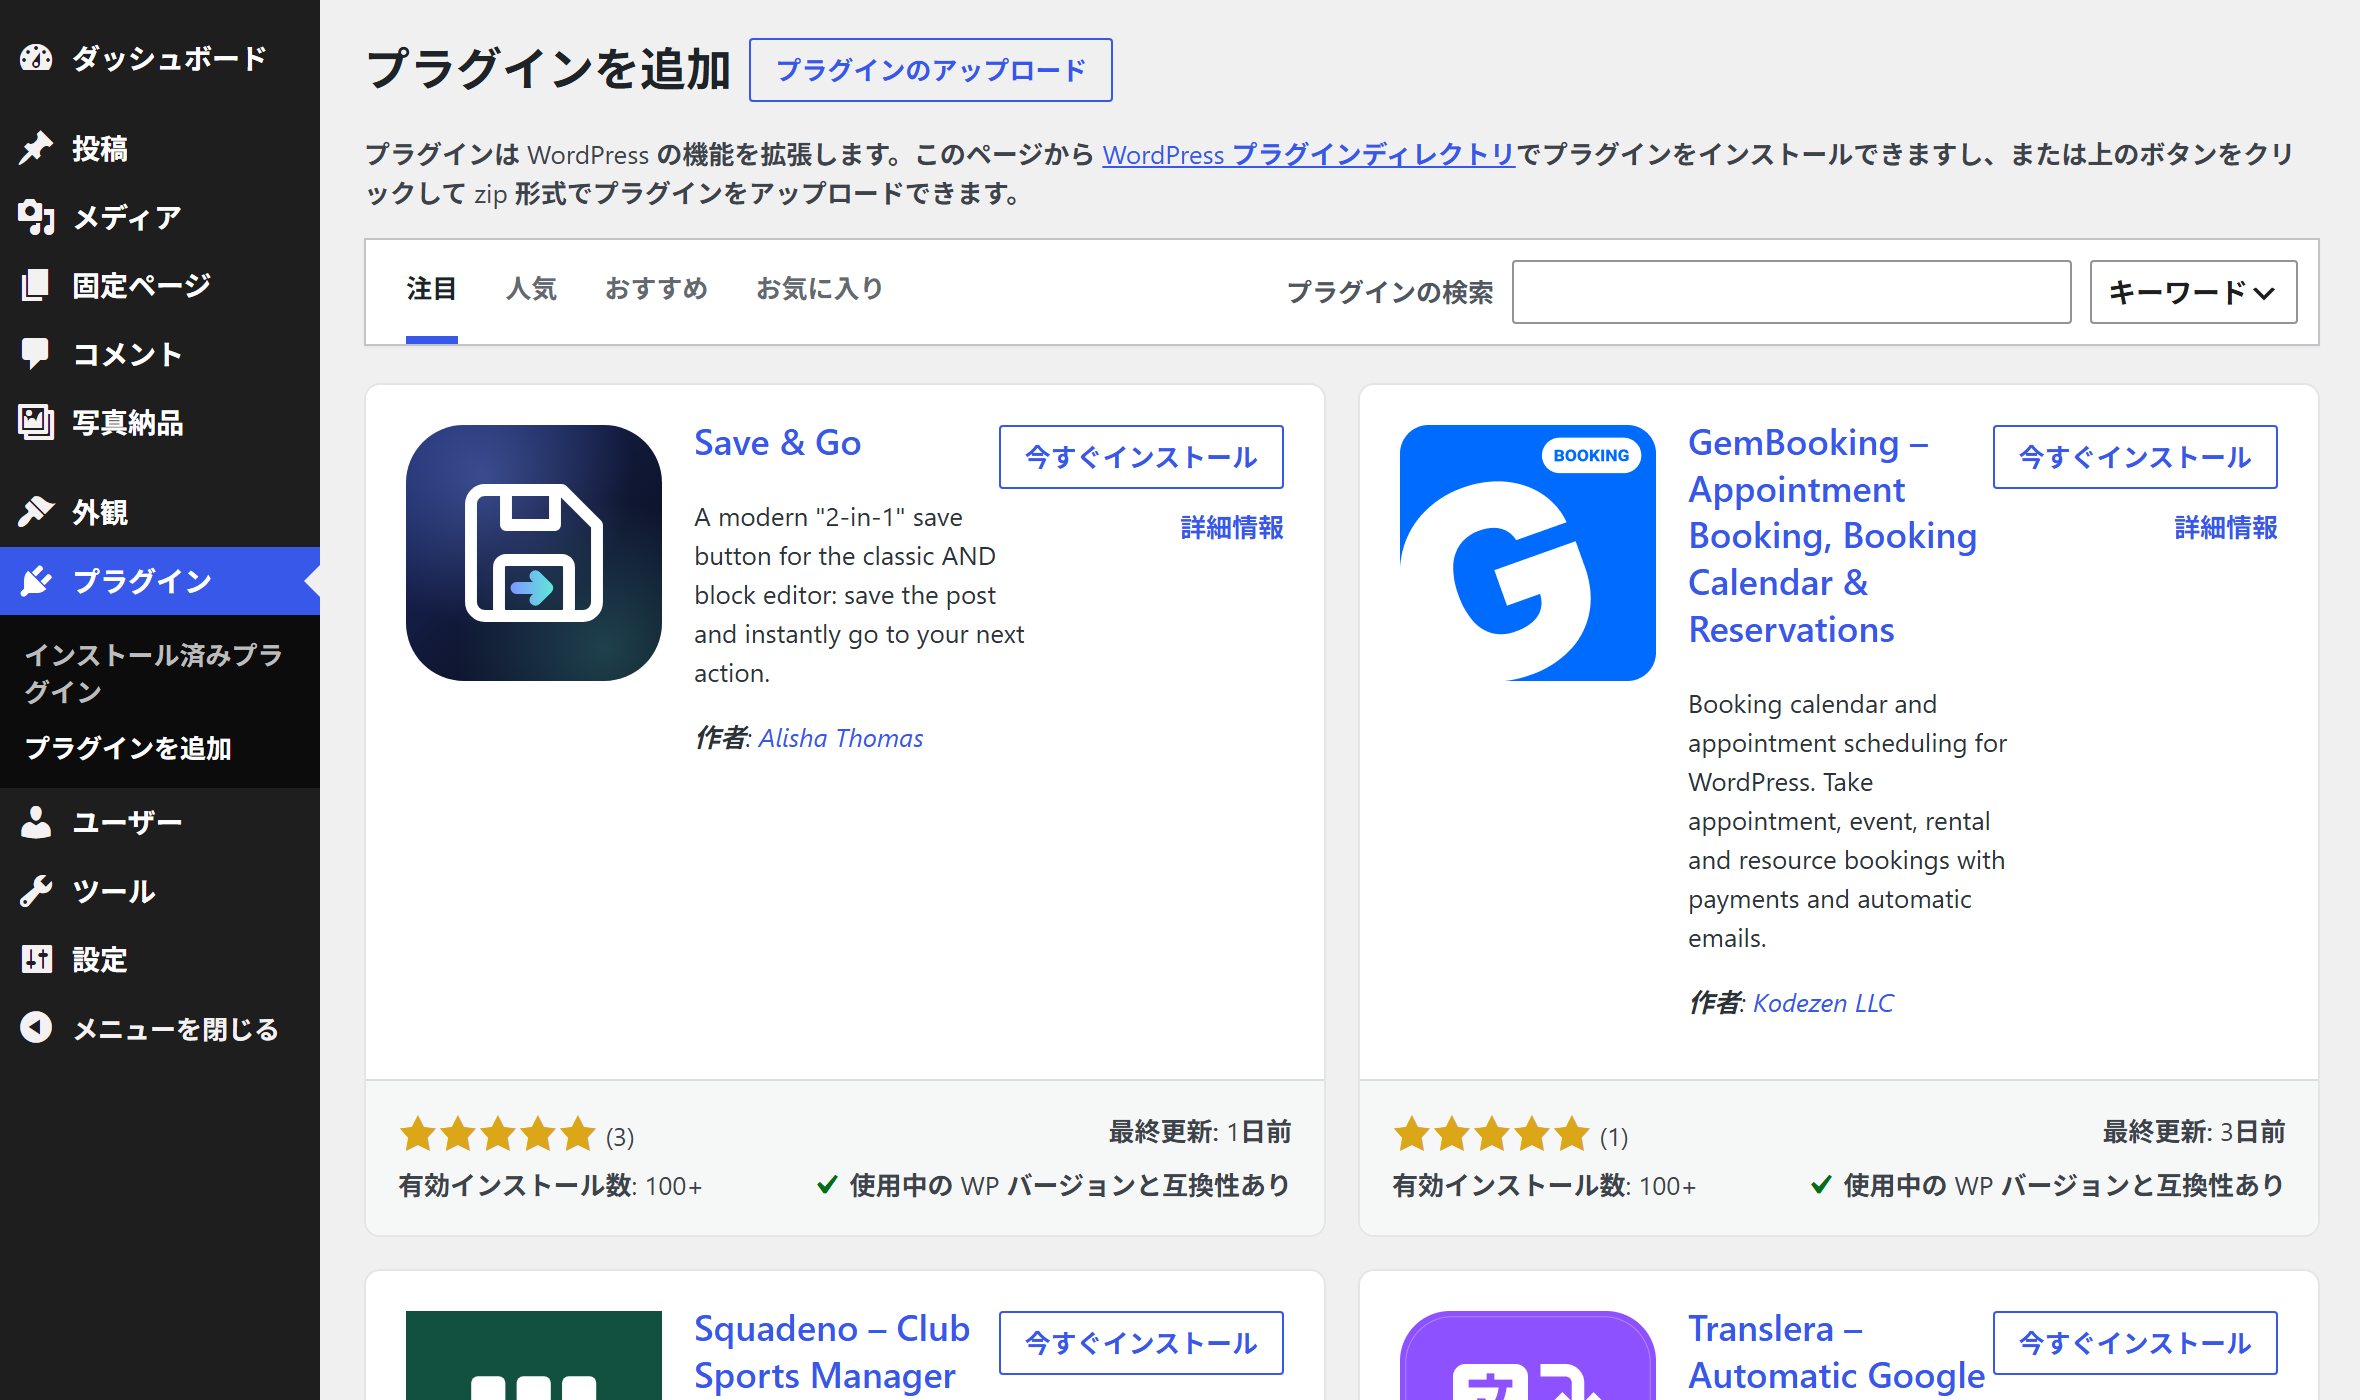Open the Squadeno – Club Sports Manager title
This screenshot has width=2360, height=1400.
click(832, 1352)
